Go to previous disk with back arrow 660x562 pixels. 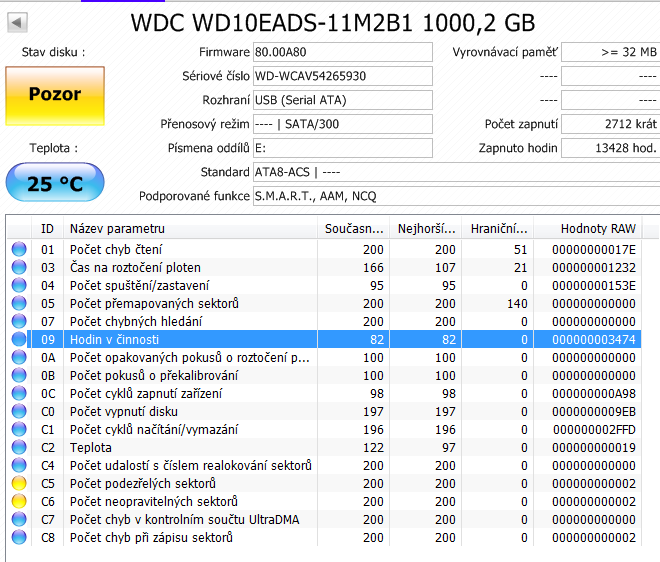(x=17, y=22)
